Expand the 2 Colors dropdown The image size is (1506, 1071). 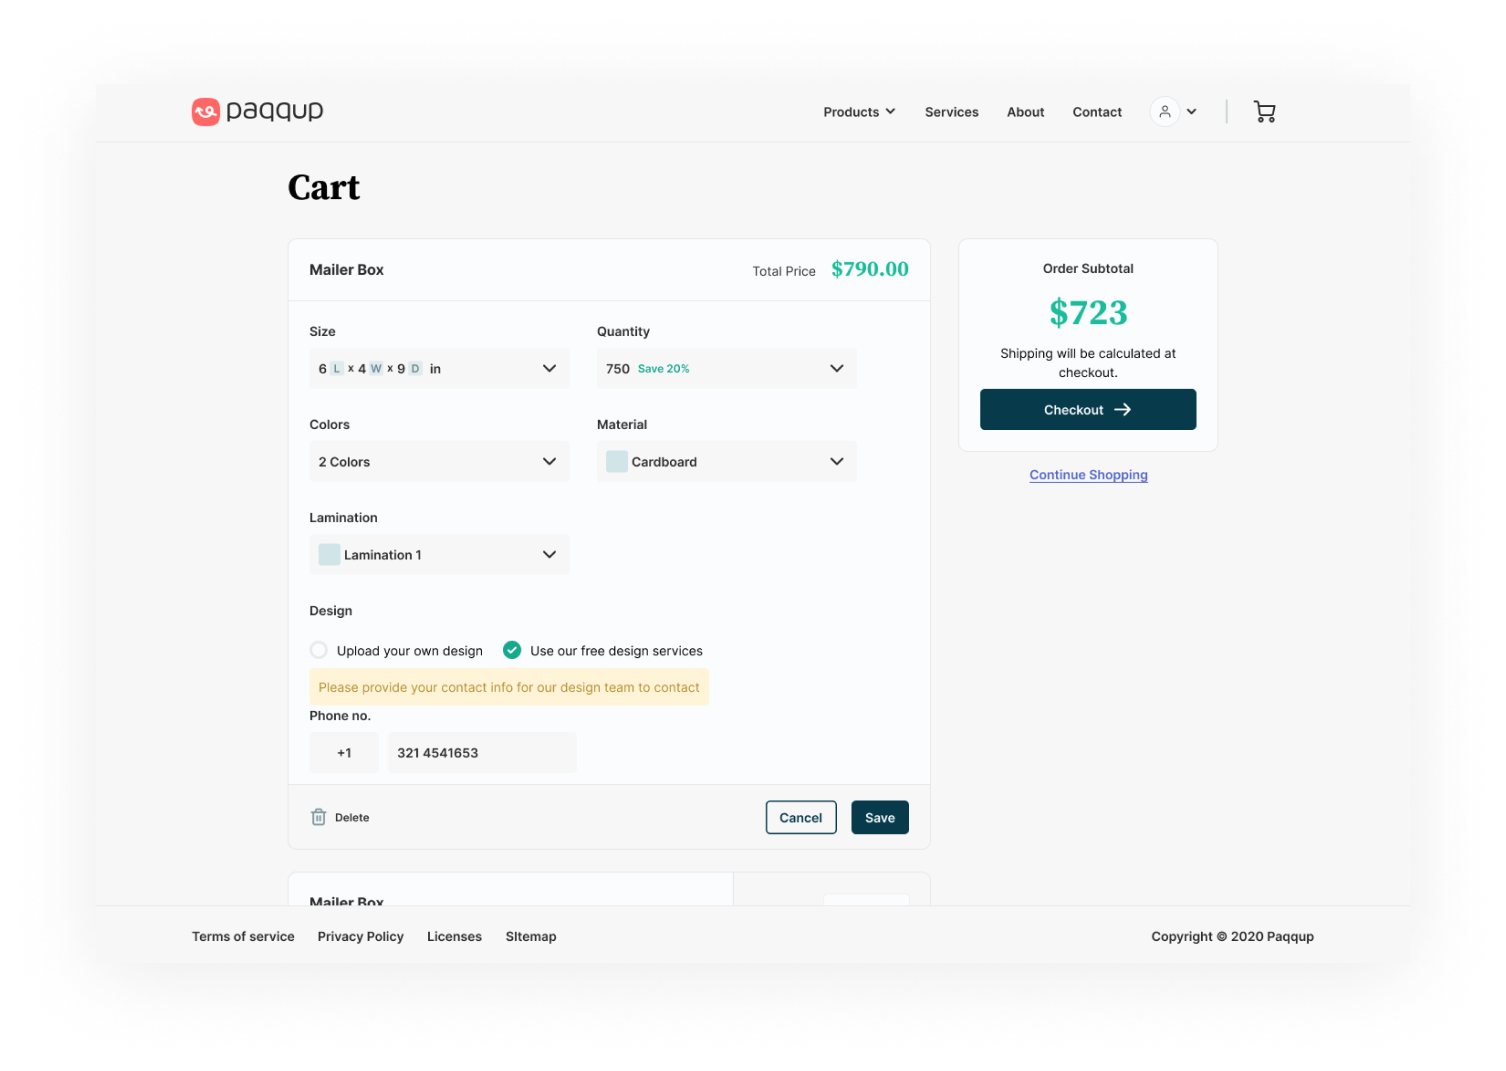439,461
